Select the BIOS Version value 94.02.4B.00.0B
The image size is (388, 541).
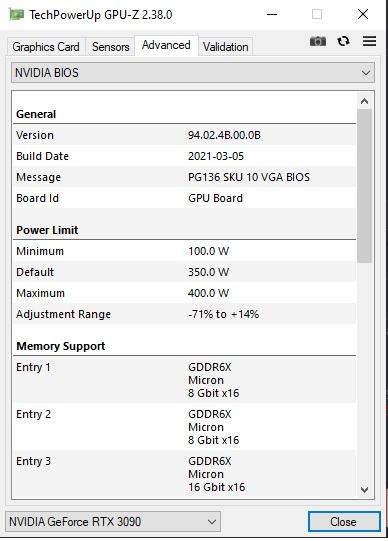coord(224,135)
